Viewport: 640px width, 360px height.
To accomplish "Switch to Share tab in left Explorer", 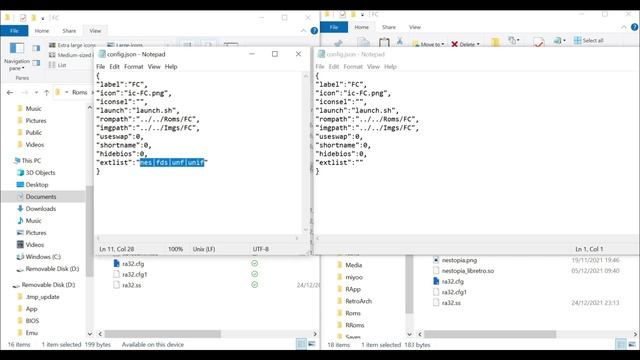I will [69, 31].
